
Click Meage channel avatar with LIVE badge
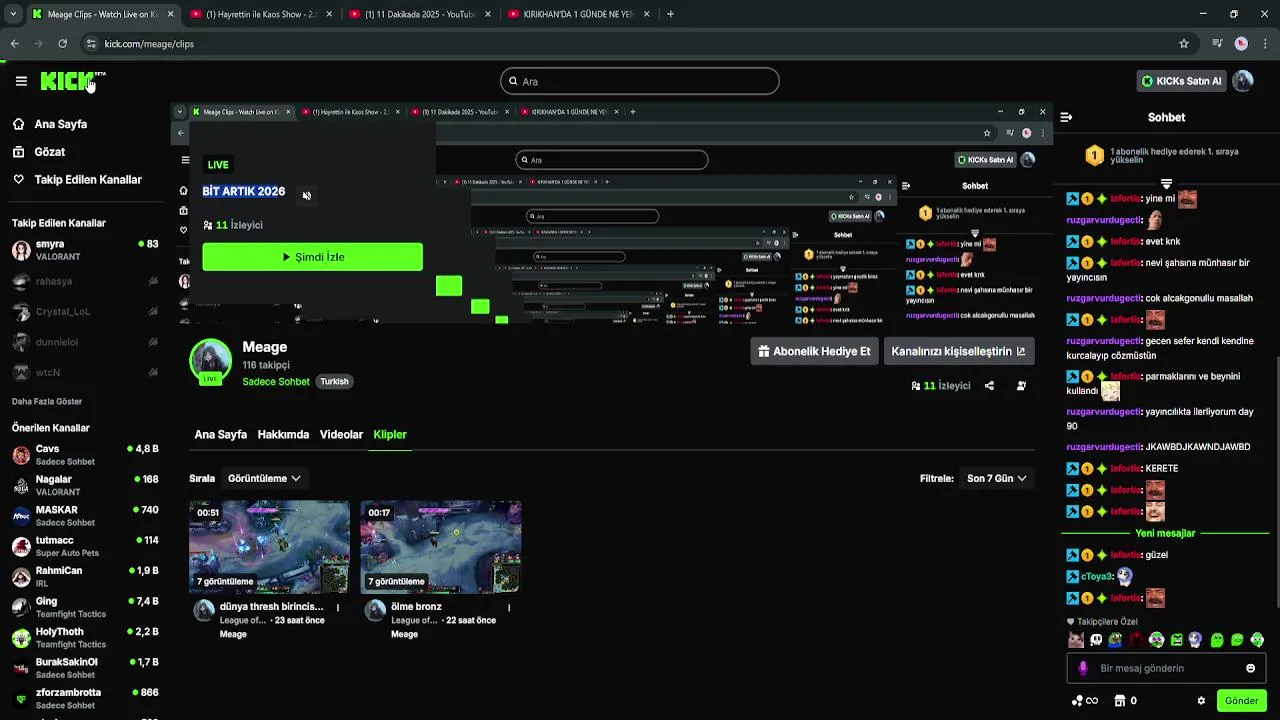coord(210,362)
